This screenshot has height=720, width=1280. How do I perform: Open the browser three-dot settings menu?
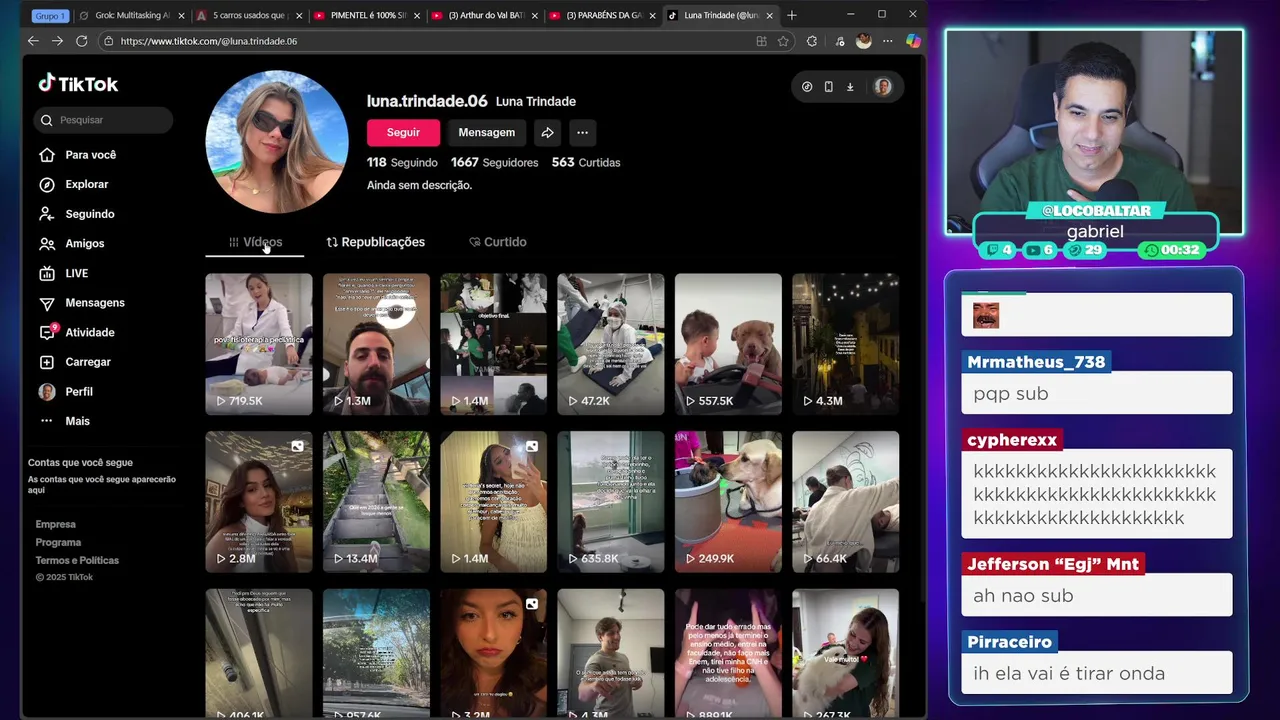[x=887, y=41]
